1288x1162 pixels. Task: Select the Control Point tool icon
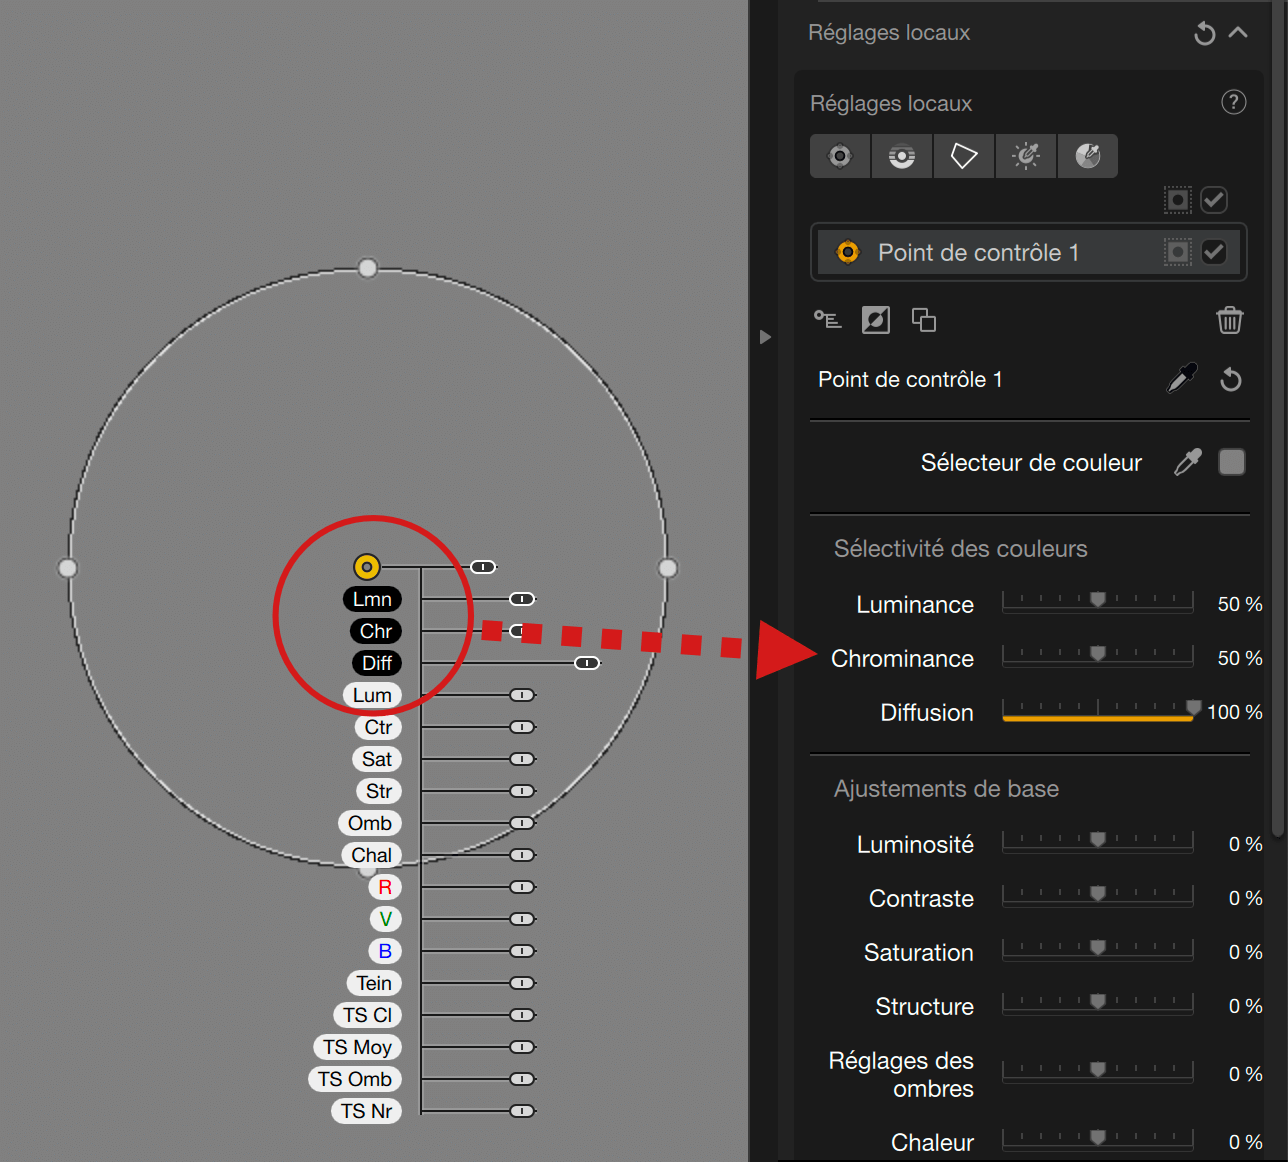840,156
